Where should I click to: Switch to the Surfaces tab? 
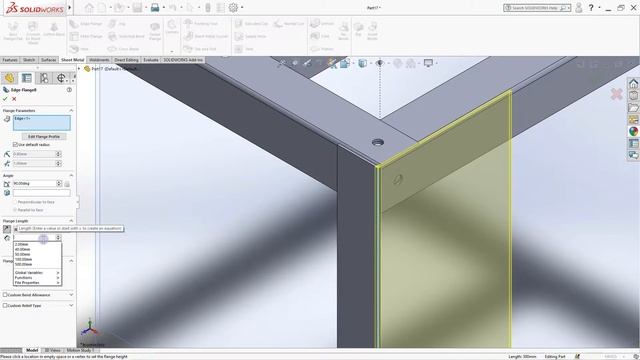click(x=49, y=60)
